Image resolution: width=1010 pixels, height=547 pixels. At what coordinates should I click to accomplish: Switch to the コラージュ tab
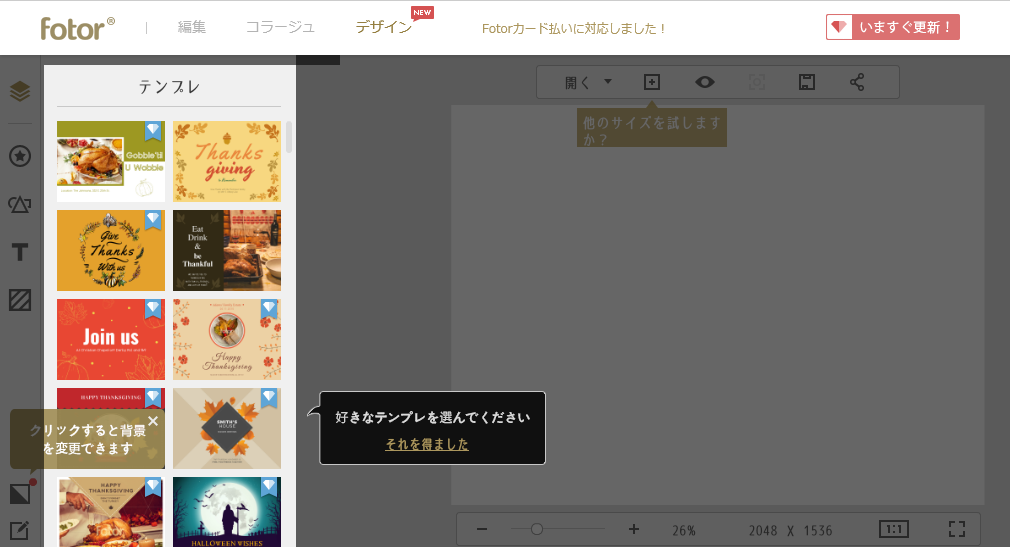coord(280,27)
